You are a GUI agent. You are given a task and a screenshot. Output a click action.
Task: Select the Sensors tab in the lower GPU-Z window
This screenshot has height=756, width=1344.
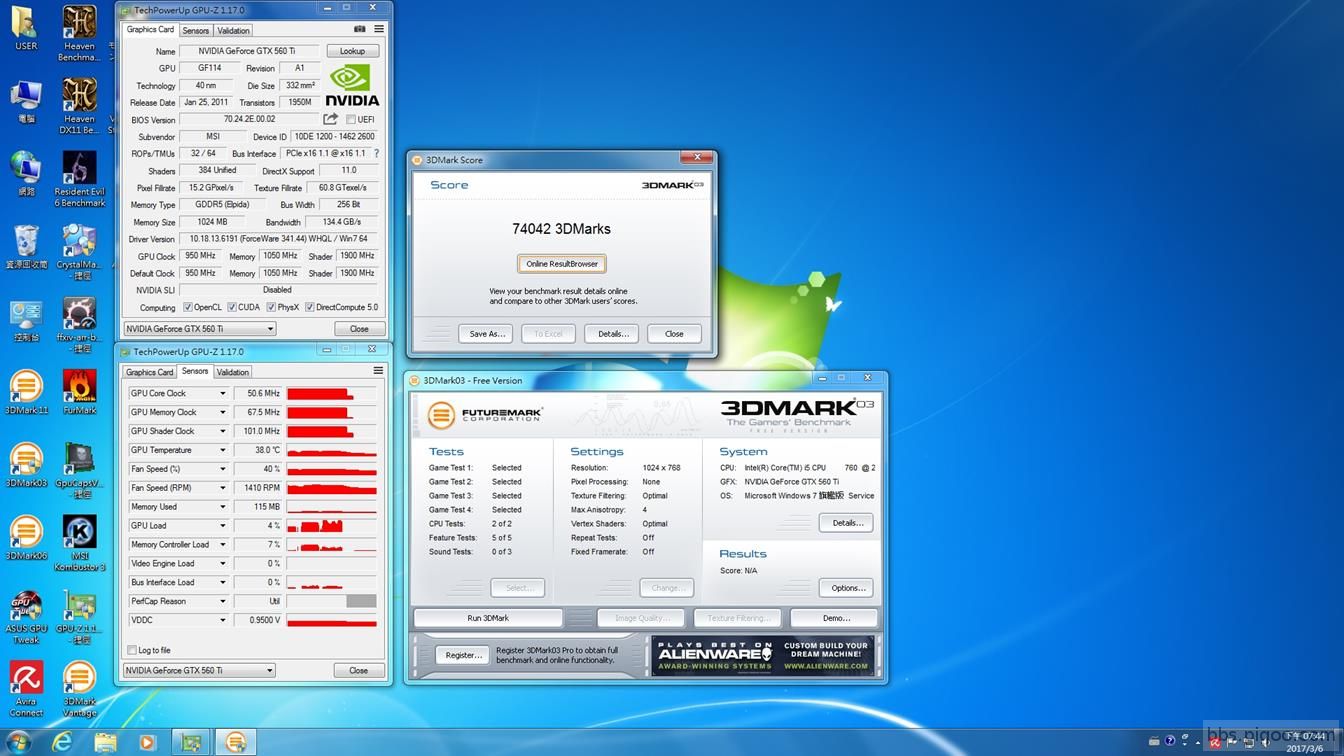tap(195, 371)
